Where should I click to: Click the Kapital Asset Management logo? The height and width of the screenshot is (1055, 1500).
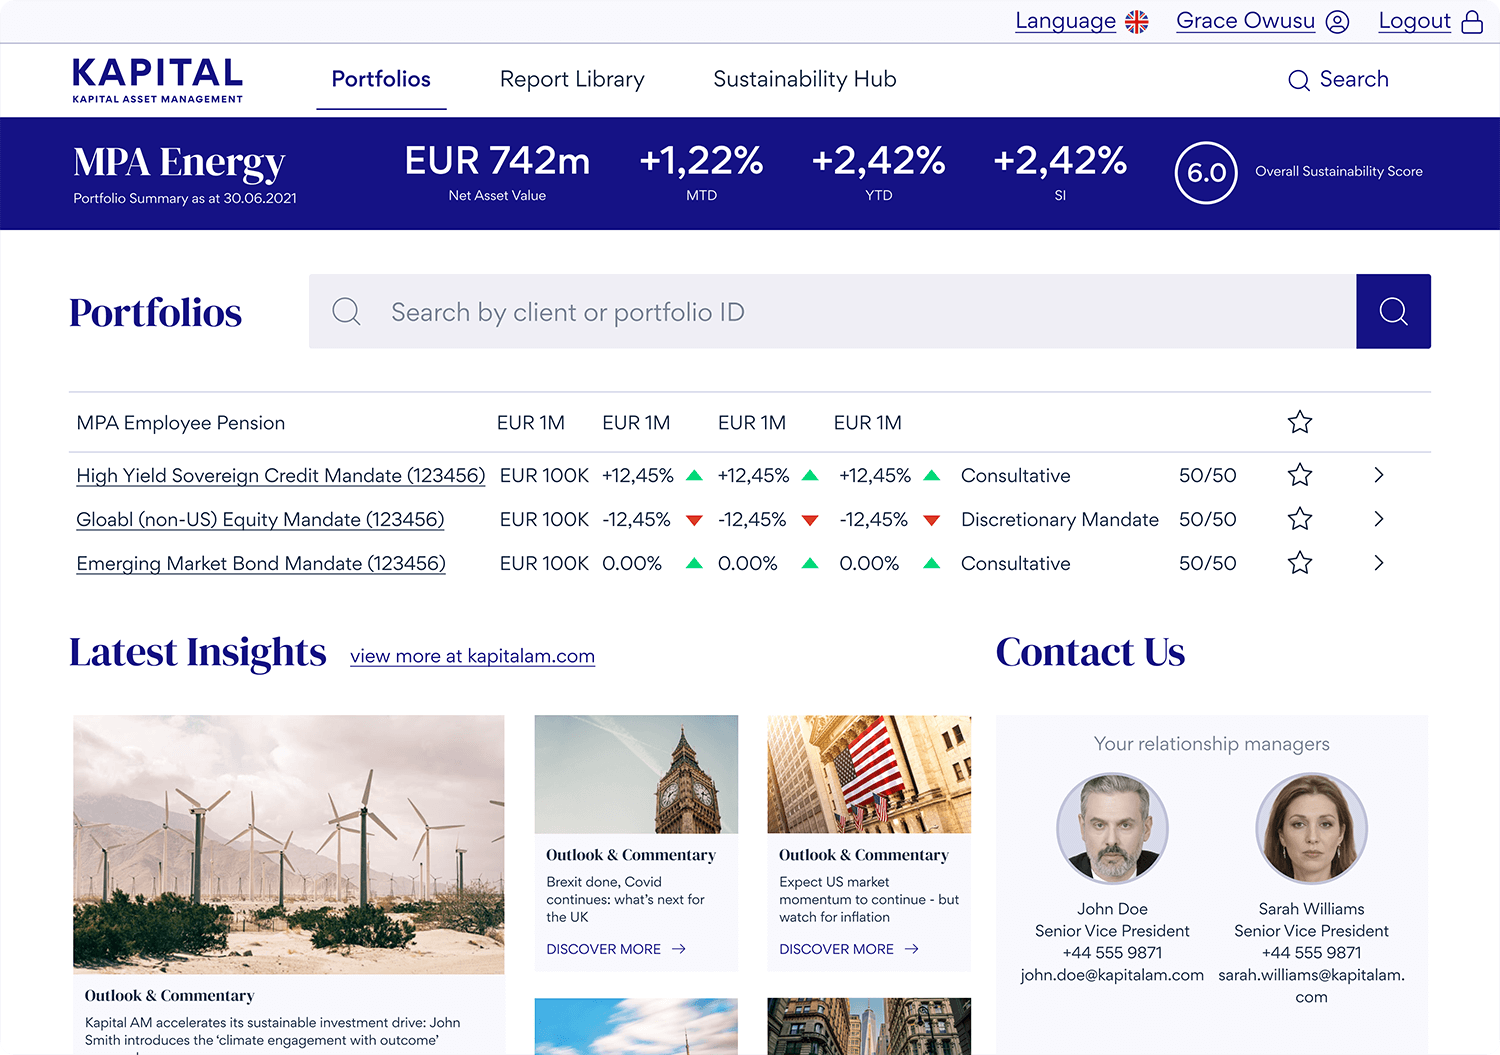pyautogui.click(x=157, y=80)
